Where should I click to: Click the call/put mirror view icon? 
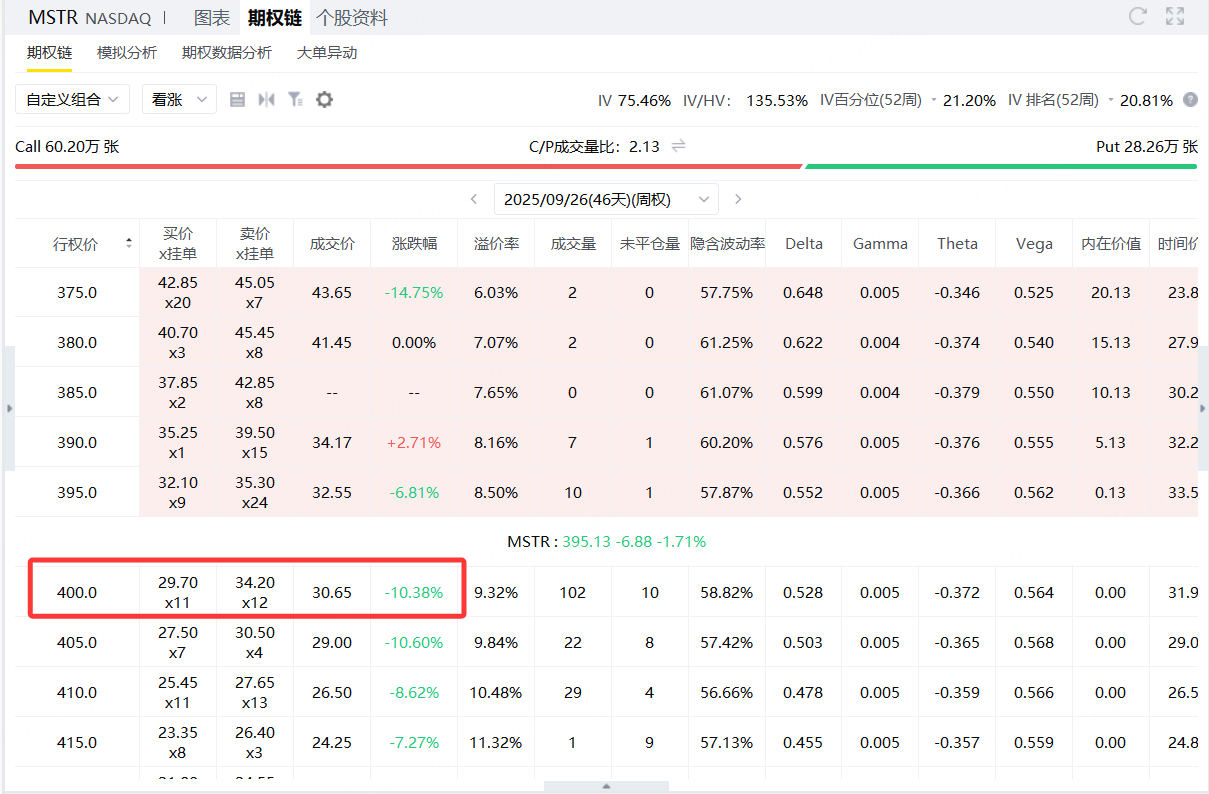click(266, 99)
